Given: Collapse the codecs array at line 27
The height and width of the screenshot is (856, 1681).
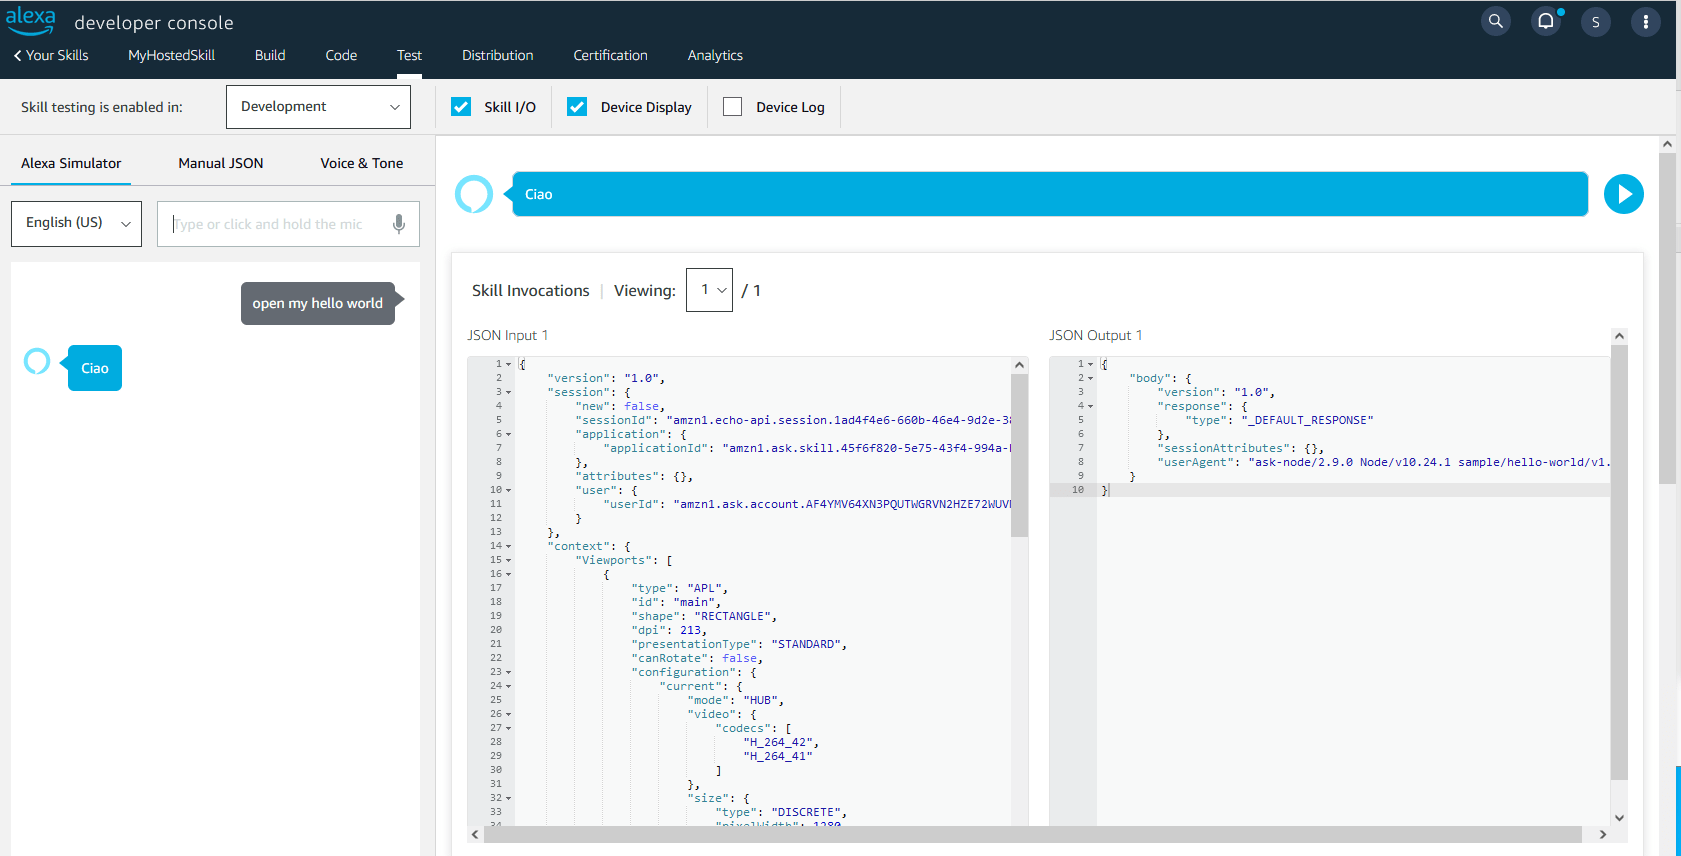Looking at the screenshot, I should click(508, 728).
